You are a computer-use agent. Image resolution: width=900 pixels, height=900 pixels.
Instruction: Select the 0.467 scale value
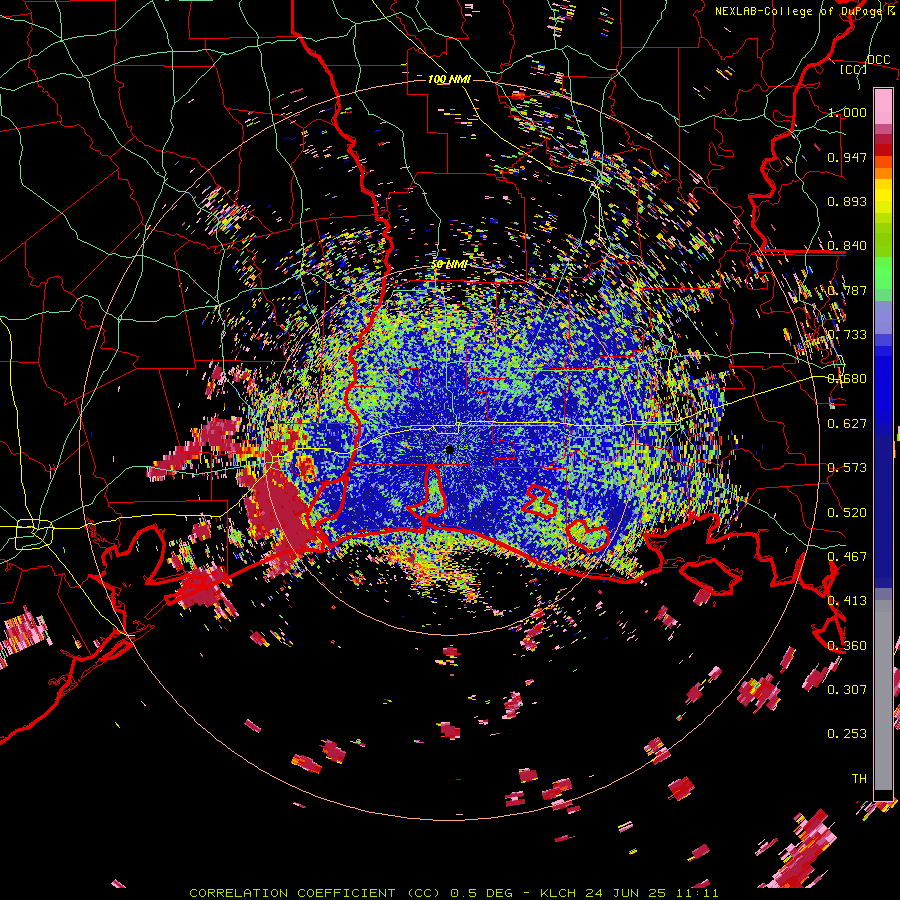[847, 557]
